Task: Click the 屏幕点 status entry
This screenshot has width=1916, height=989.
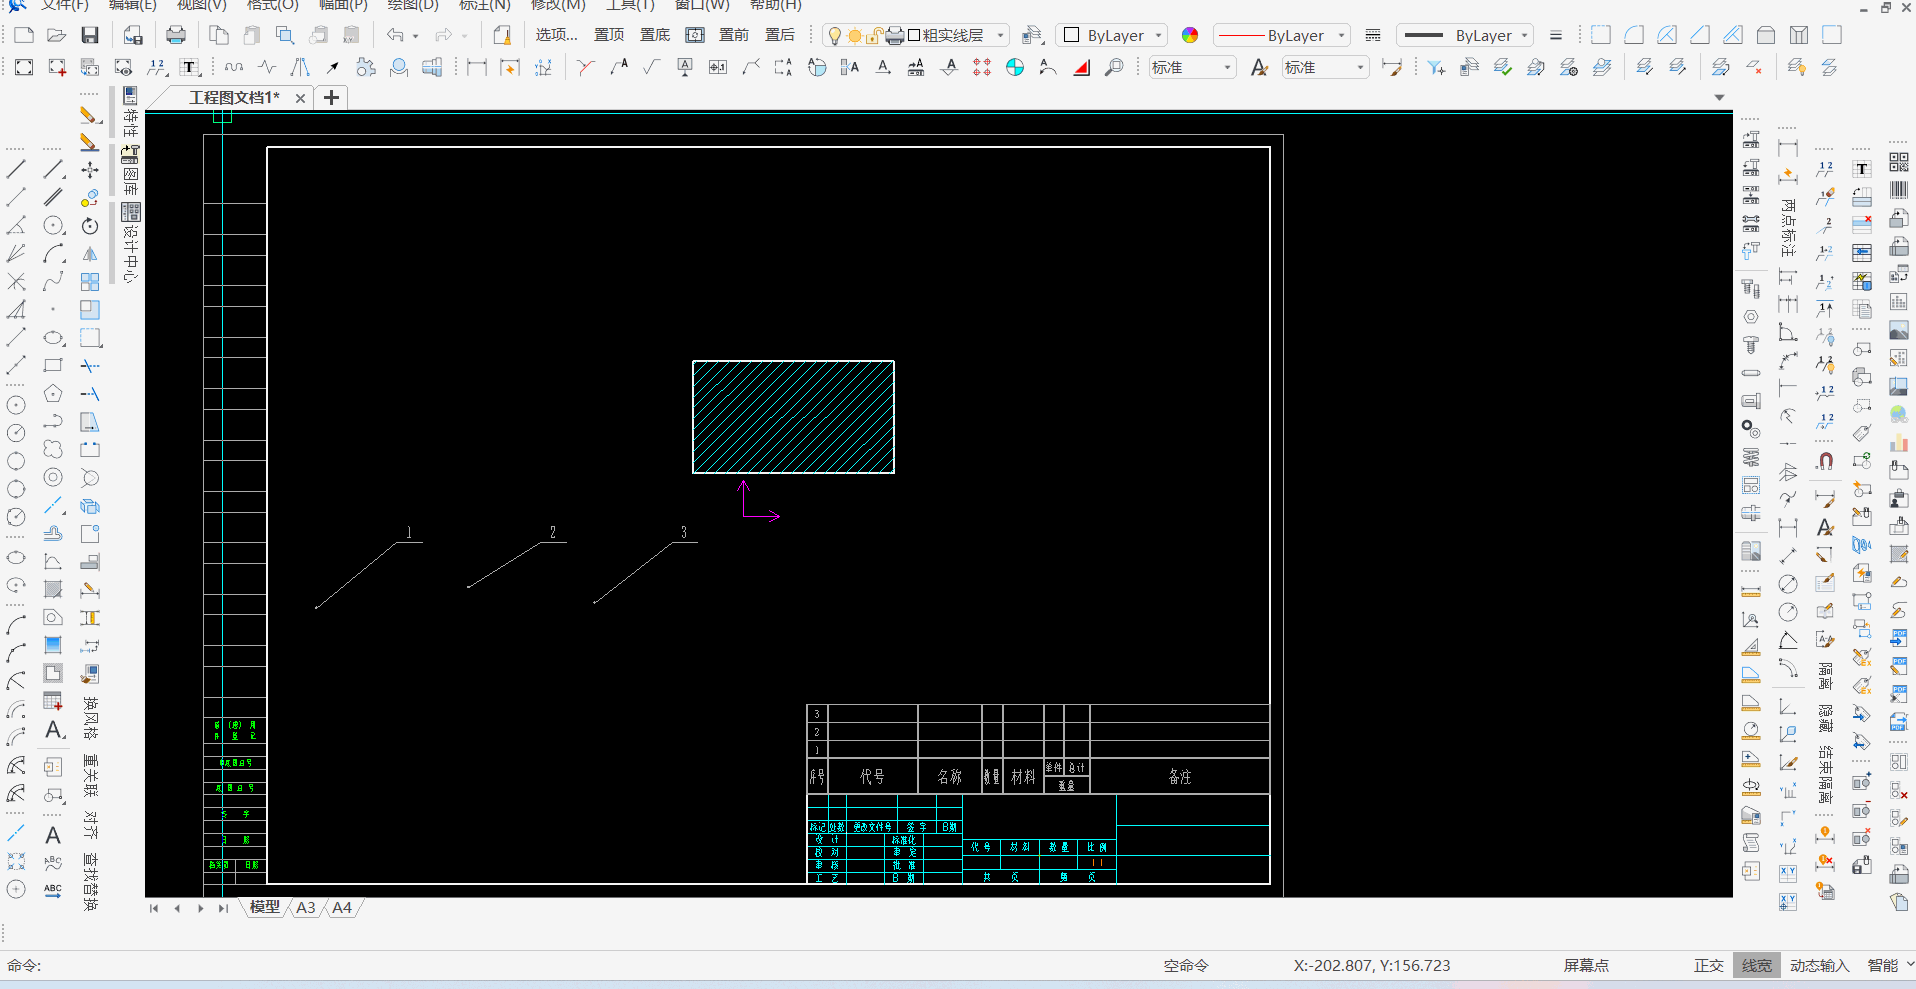Action: 1587,965
